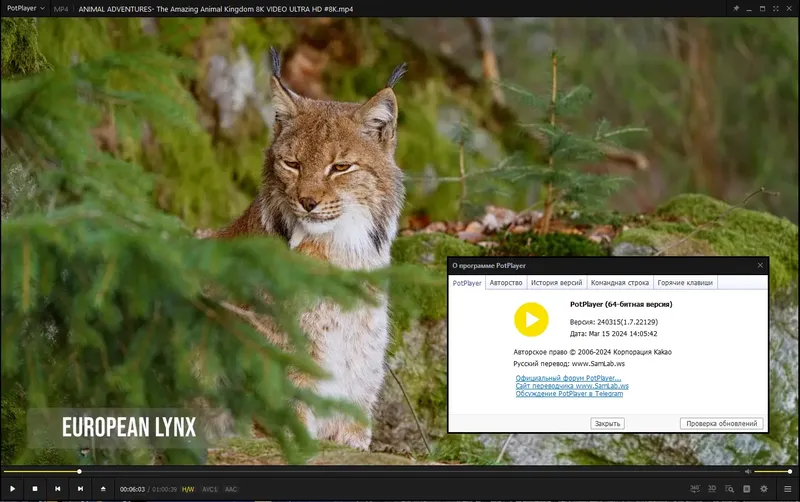Open the control panel gear icon

(x=764, y=489)
